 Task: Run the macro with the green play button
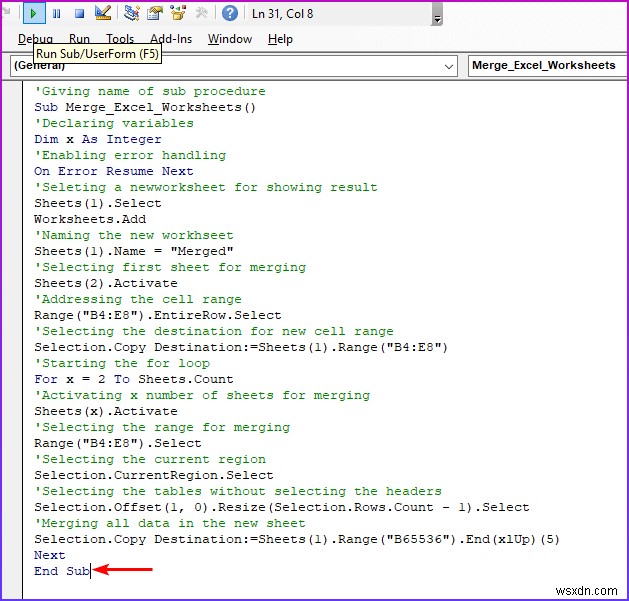click(34, 14)
